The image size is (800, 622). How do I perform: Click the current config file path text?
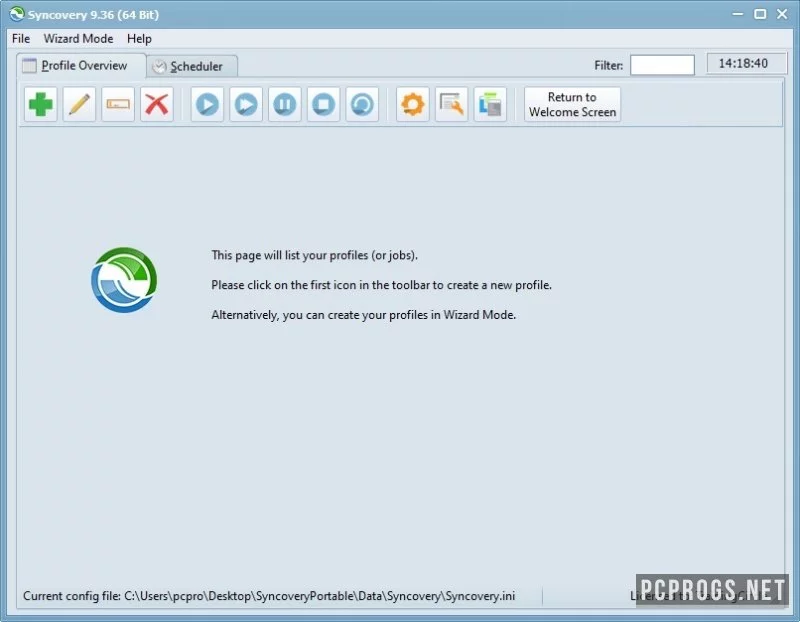tap(269, 596)
